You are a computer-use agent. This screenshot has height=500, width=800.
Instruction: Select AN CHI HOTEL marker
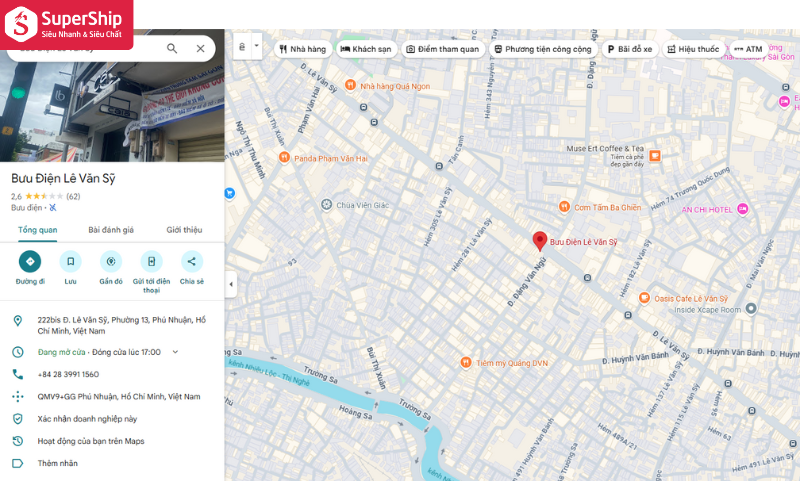[x=743, y=209]
